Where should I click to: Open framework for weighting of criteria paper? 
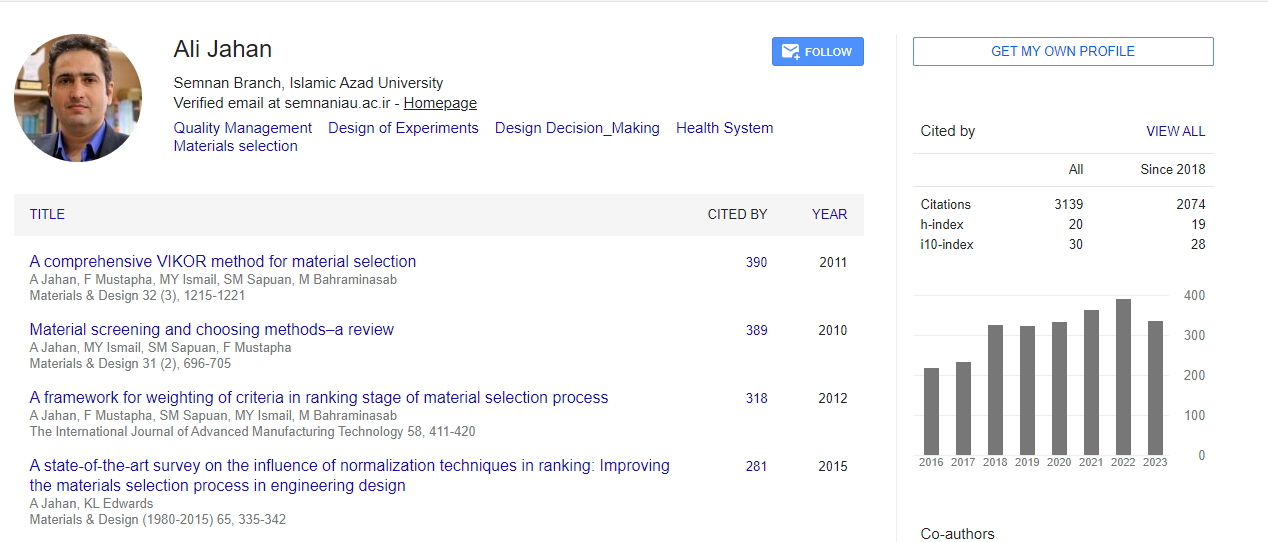pyautogui.click(x=319, y=398)
